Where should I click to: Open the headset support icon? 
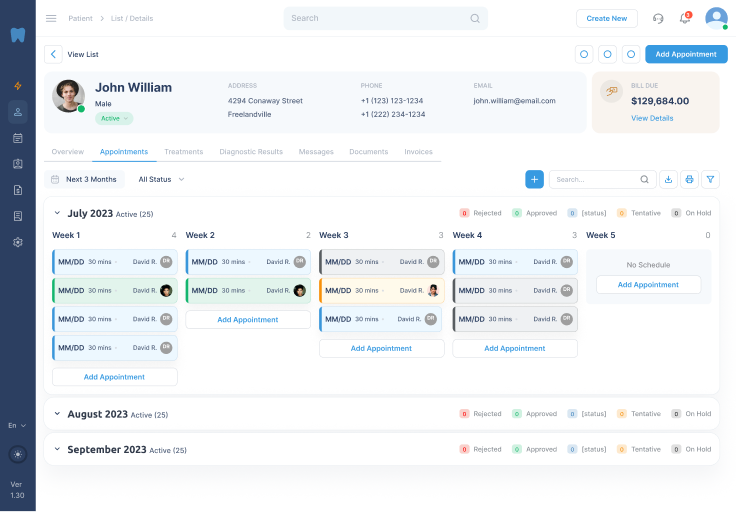(658, 18)
